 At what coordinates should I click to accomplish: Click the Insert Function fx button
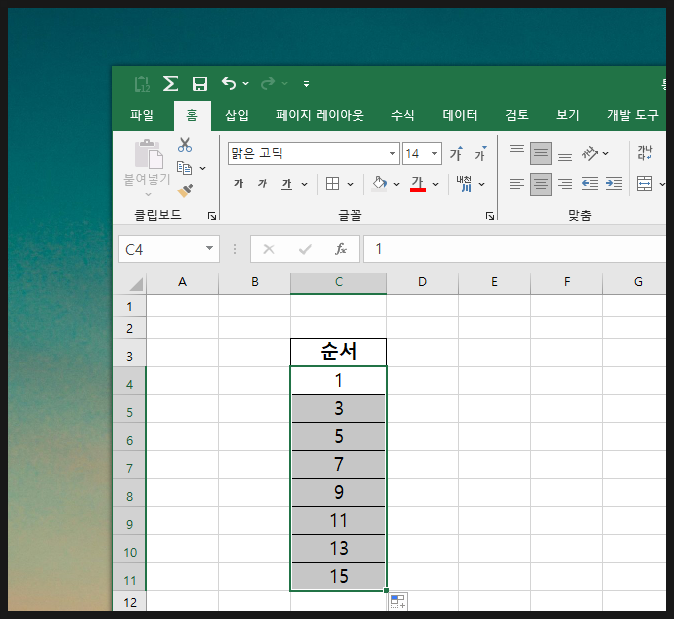[x=340, y=249]
